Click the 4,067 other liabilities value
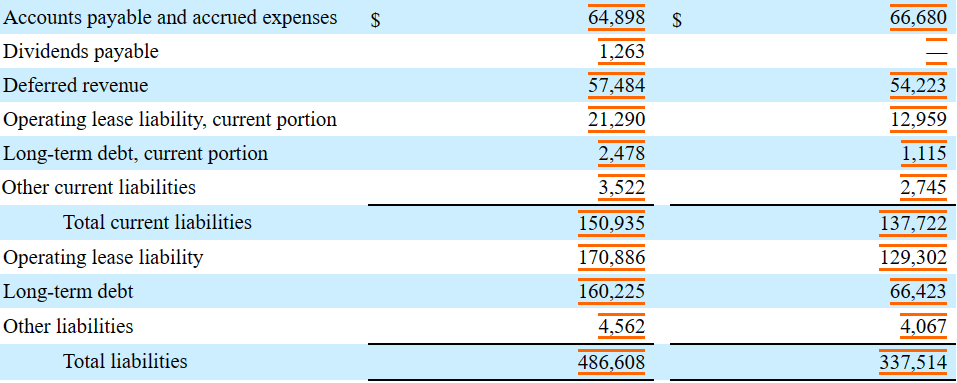 (x=923, y=326)
